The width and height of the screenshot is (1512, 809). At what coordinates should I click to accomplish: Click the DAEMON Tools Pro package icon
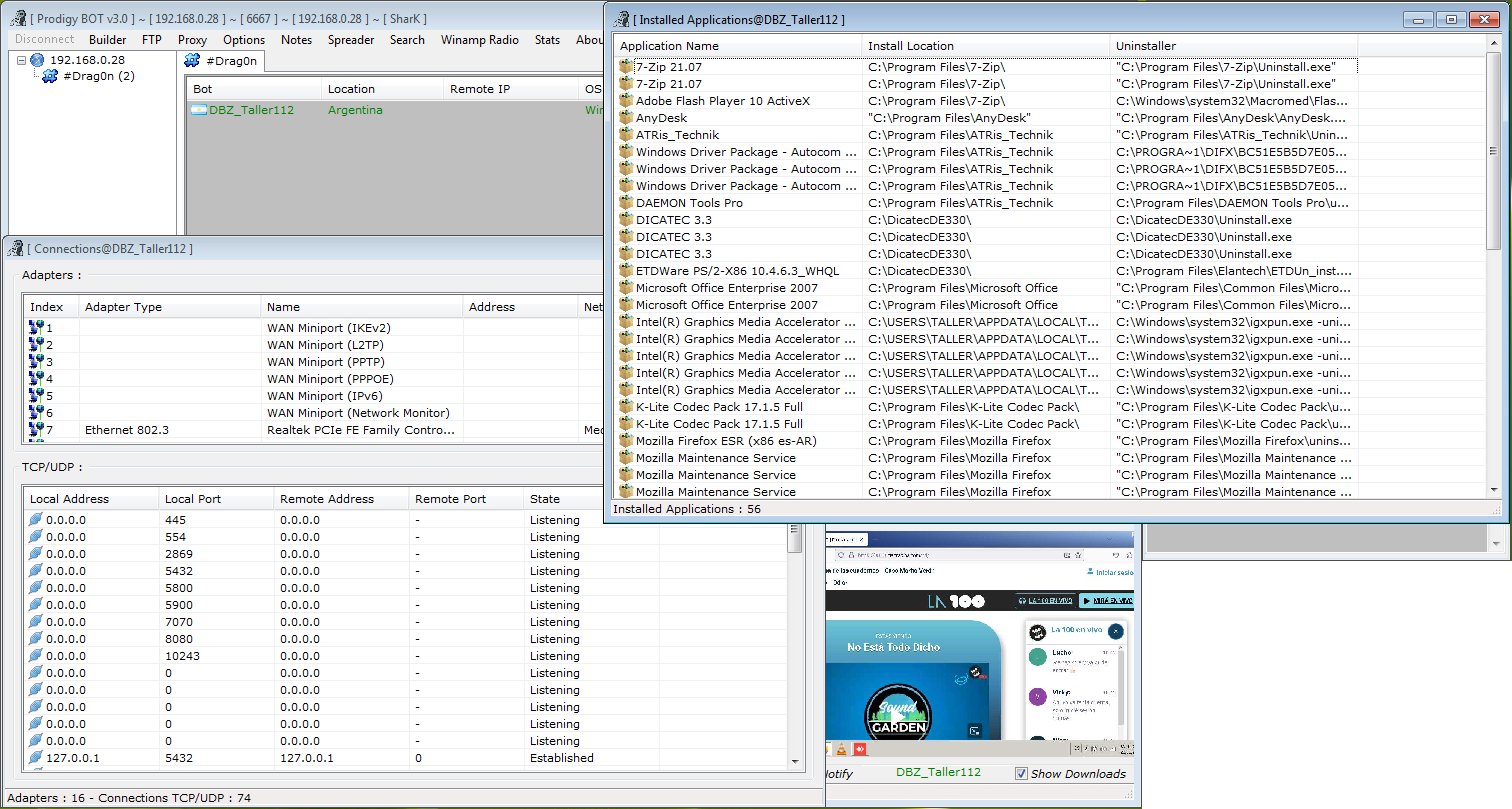pyautogui.click(x=627, y=203)
